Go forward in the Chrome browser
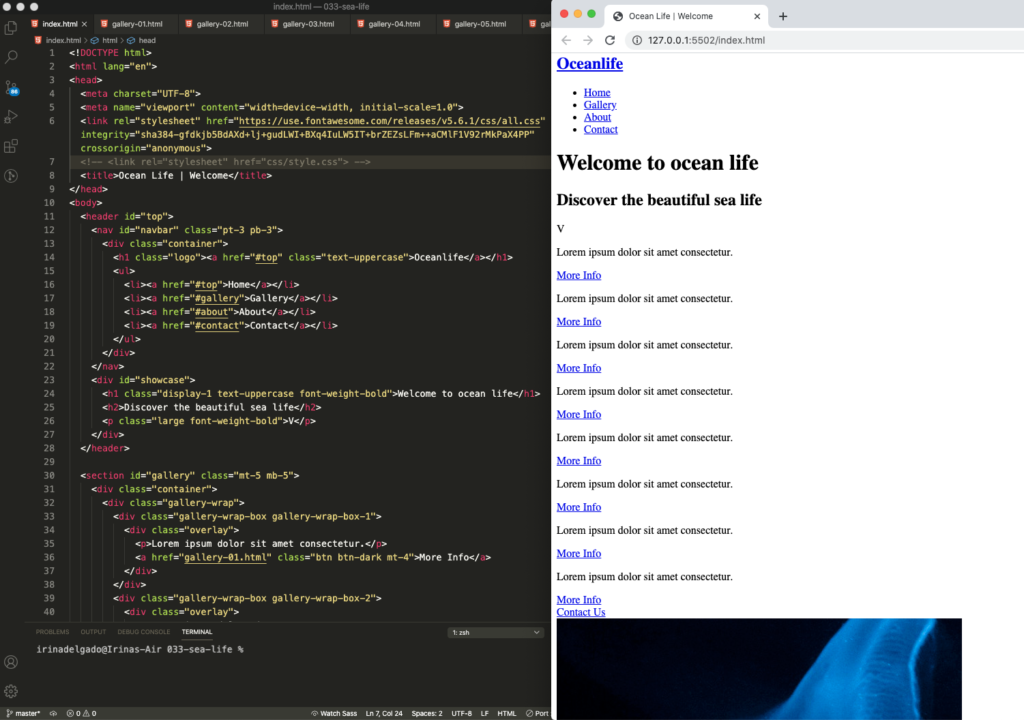The height and width of the screenshot is (720, 1024). 588,41
